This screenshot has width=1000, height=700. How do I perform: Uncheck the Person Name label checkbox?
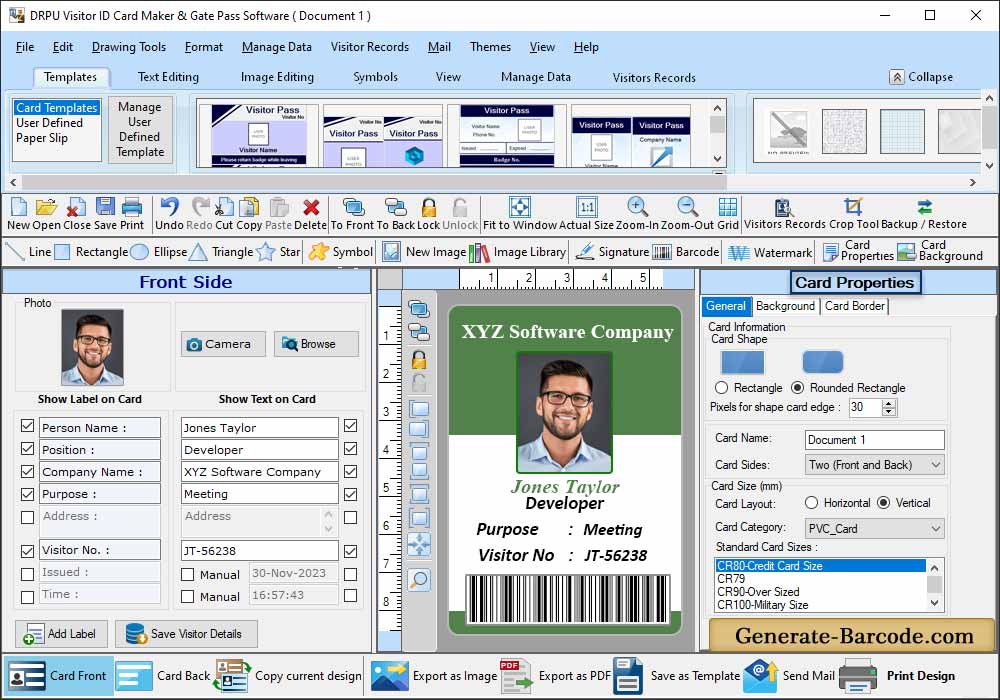click(27, 426)
